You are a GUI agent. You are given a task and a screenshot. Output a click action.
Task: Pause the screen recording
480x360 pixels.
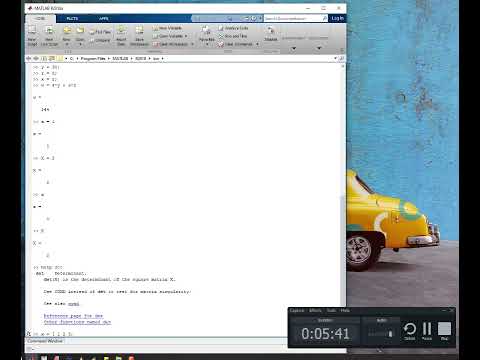pos(427,331)
